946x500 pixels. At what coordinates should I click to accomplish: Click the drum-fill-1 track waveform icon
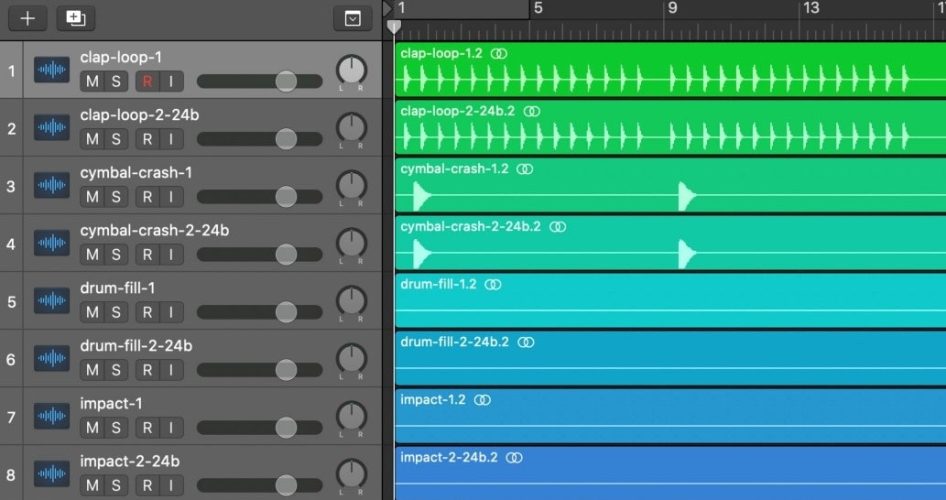(52, 301)
